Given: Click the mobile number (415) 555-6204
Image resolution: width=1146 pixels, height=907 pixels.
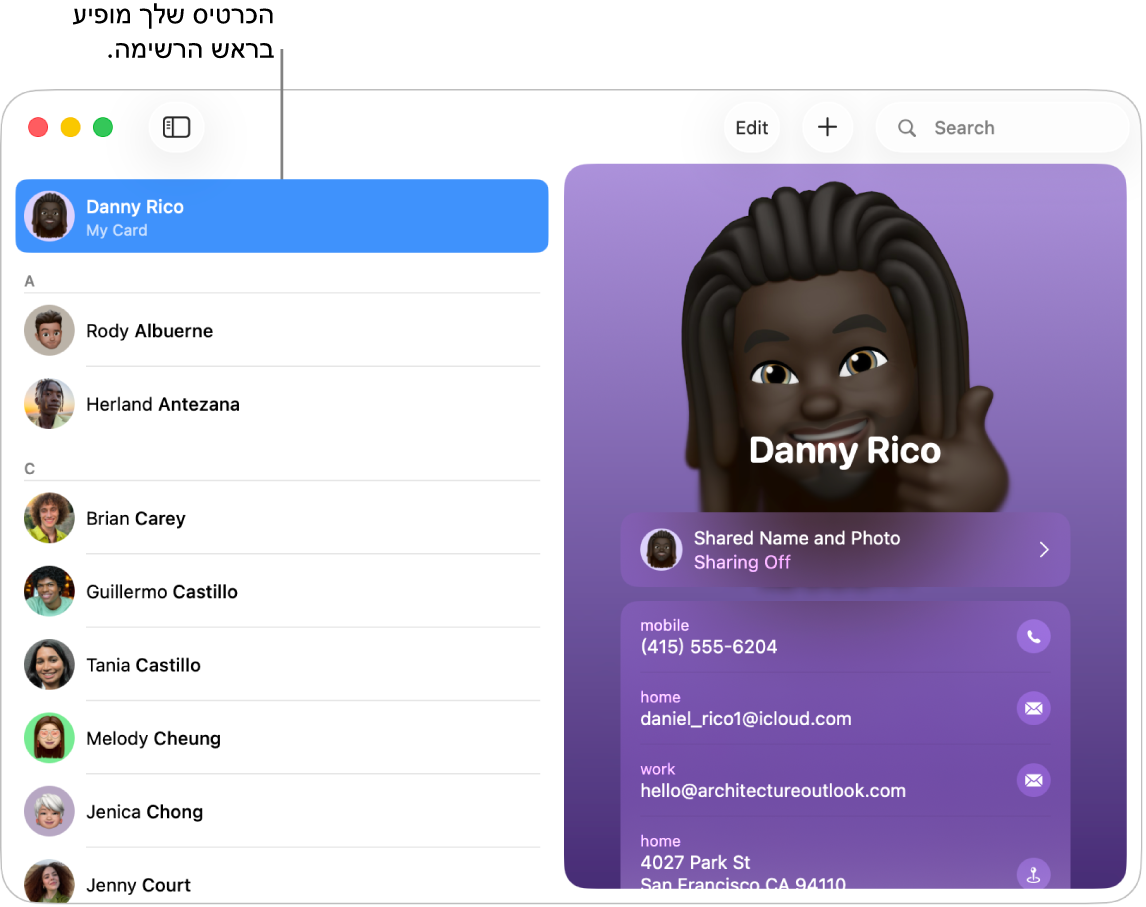Looking at the screenshot, I should [x=709, y=647].
